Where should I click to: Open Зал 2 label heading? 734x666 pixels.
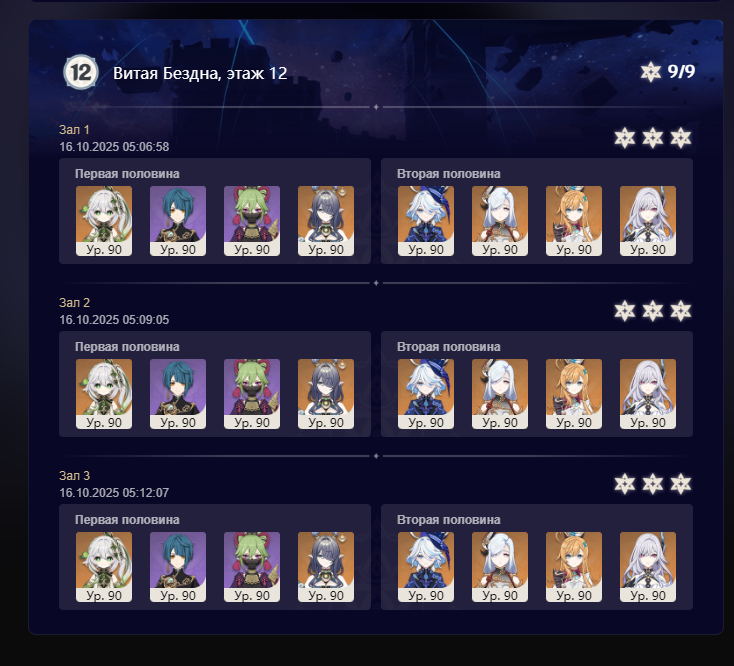coord(74,303)
